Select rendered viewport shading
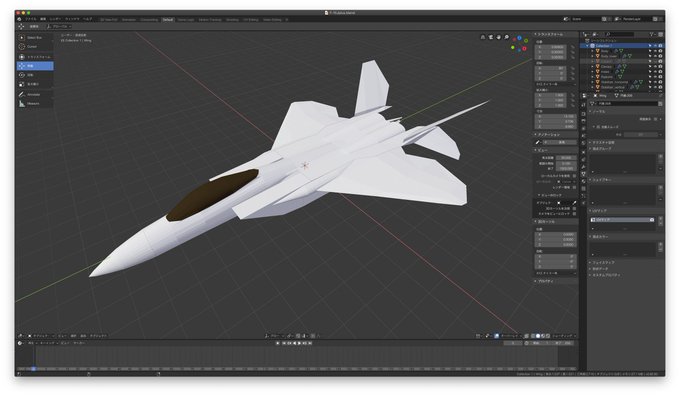Viewport: 680px width, 396px height. [548, 336]
